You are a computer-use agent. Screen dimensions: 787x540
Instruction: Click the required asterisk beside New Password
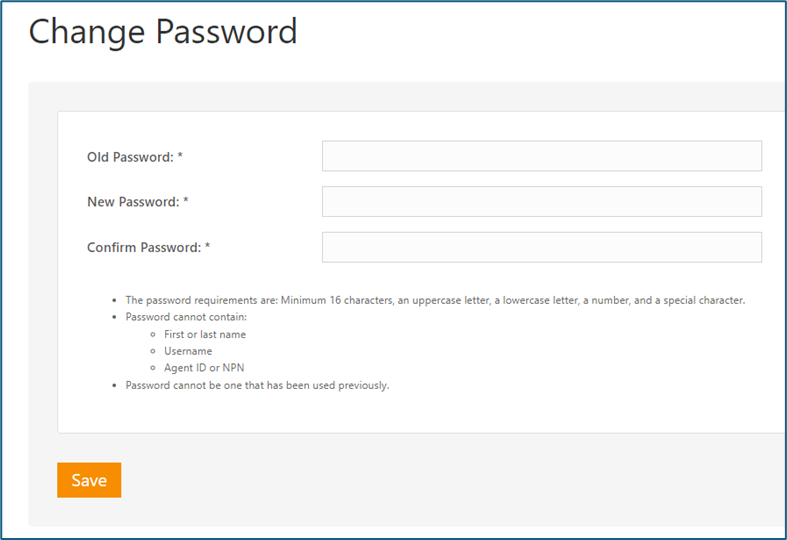(x=186, y=200)
